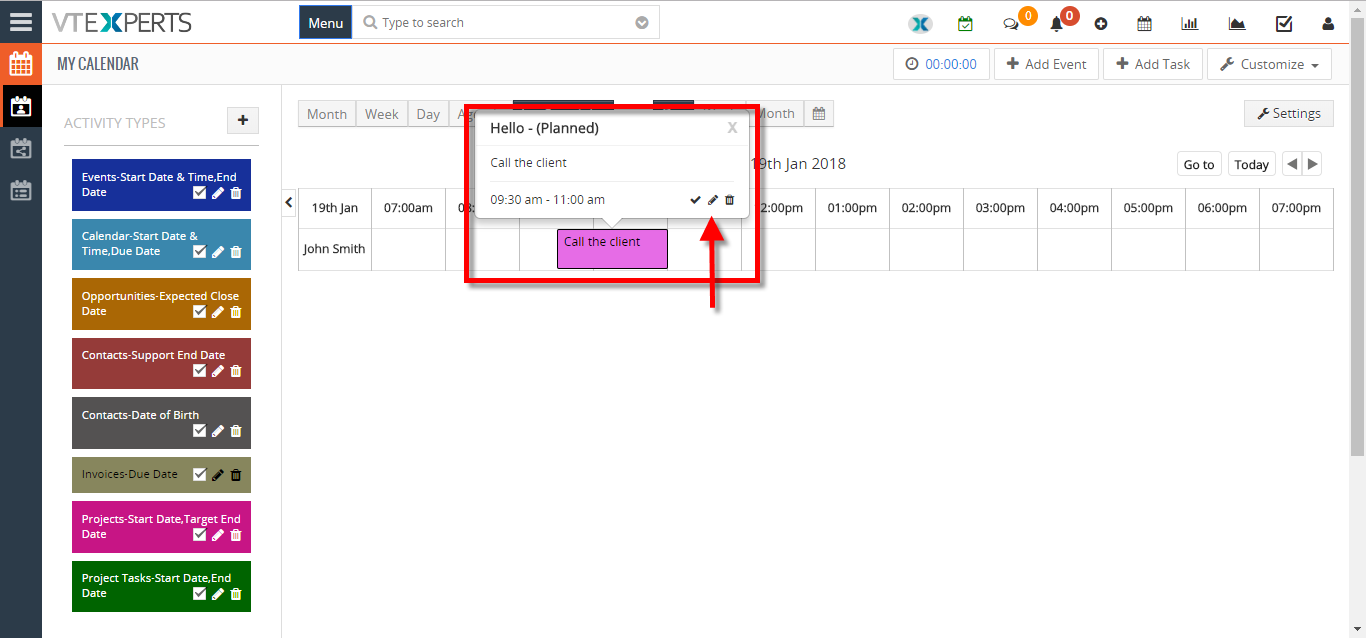Switch to the Month tab beside Week
Viewport: 1366px width, 638px height.
click(327, 114)
